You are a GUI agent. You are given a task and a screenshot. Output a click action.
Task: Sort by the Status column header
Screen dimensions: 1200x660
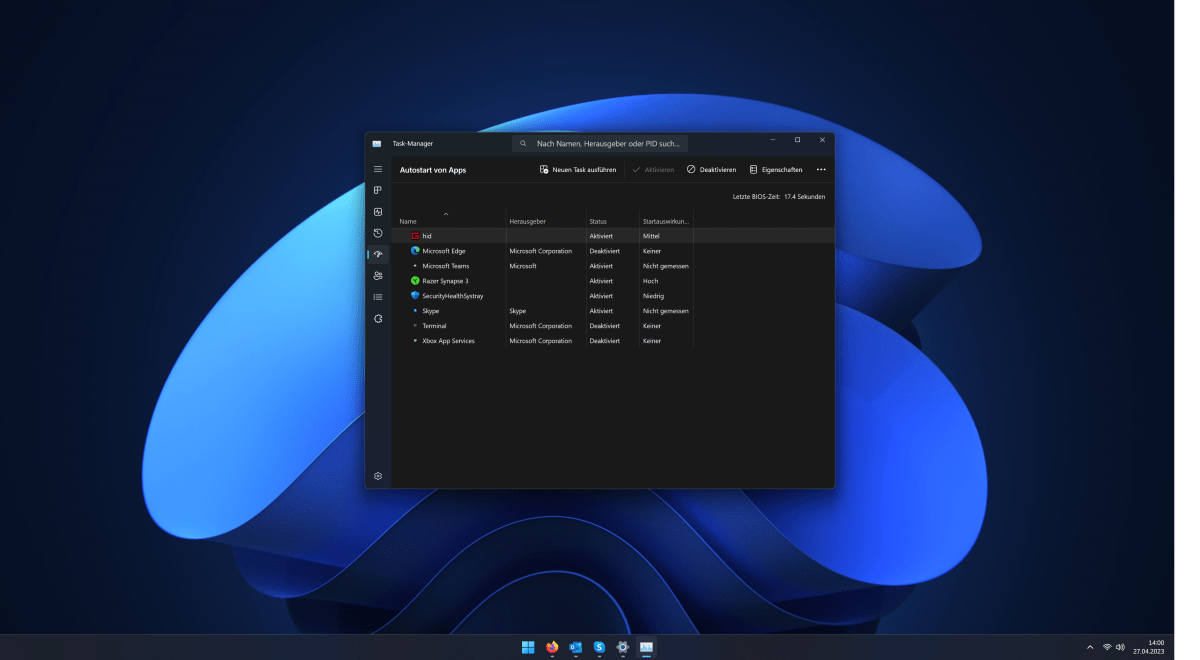point(598,221)
